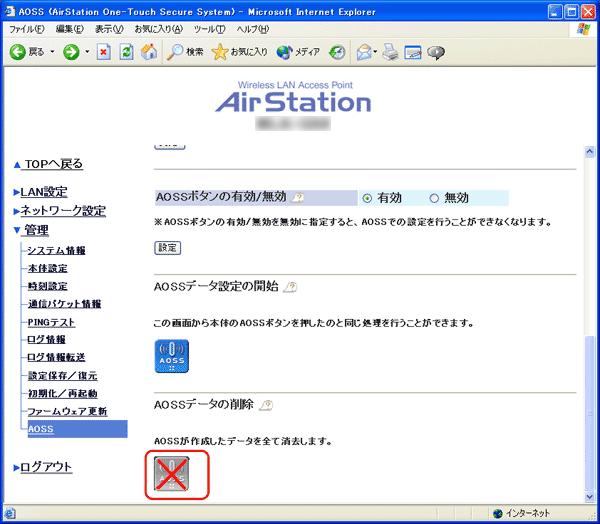Click the Stop loading icon
This screenshot has height=524, width=600.
[104, 52]
